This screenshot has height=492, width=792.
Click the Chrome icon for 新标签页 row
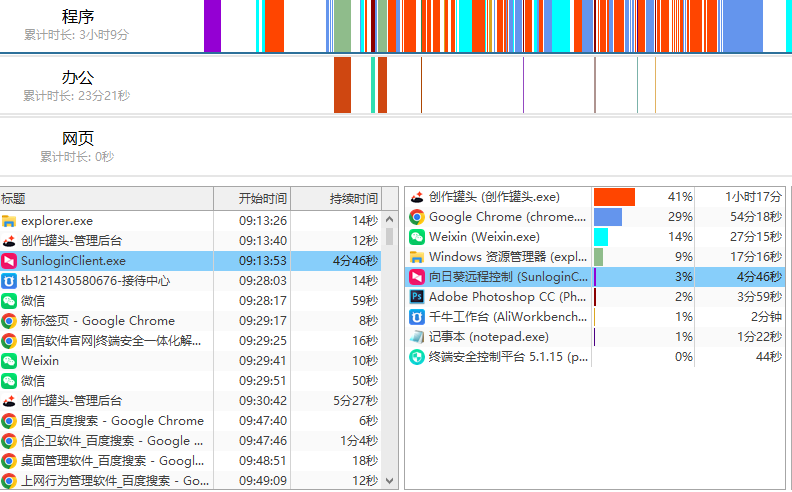pos(9,321)
